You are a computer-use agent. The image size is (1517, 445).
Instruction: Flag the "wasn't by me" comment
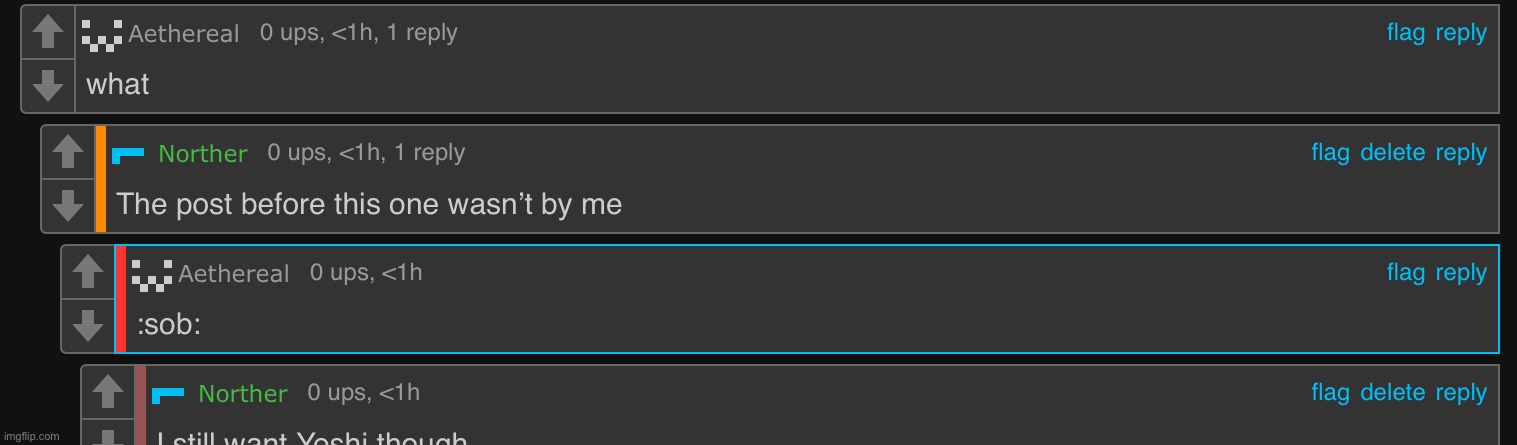point(1330,153)
